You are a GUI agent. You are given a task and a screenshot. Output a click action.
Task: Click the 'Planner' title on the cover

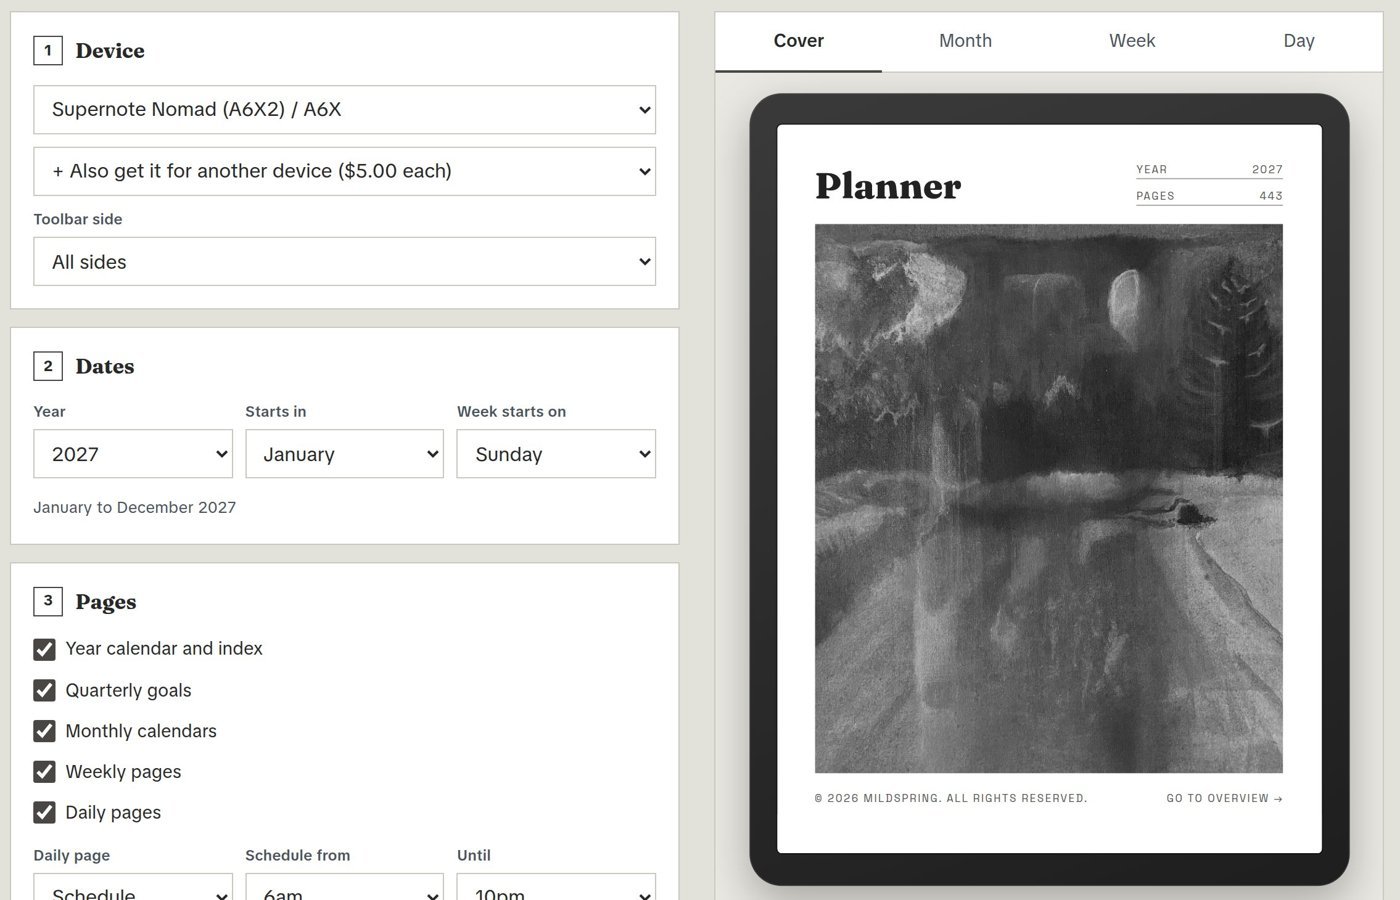point(888,186)
